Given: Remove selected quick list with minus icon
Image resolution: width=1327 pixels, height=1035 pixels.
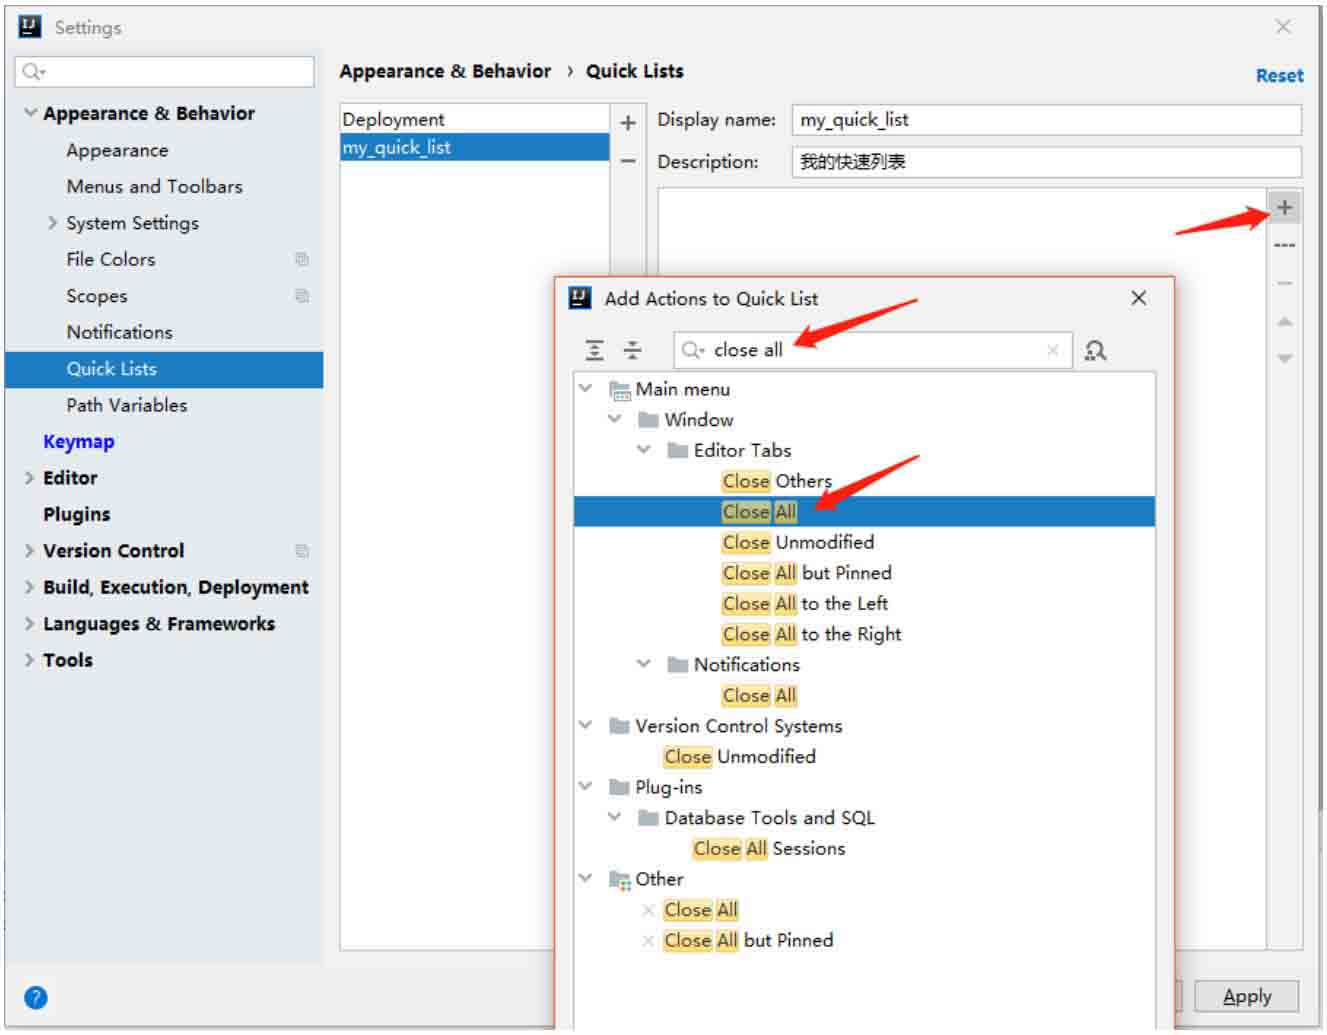Looking at the screenshot, I should (628, 161).
